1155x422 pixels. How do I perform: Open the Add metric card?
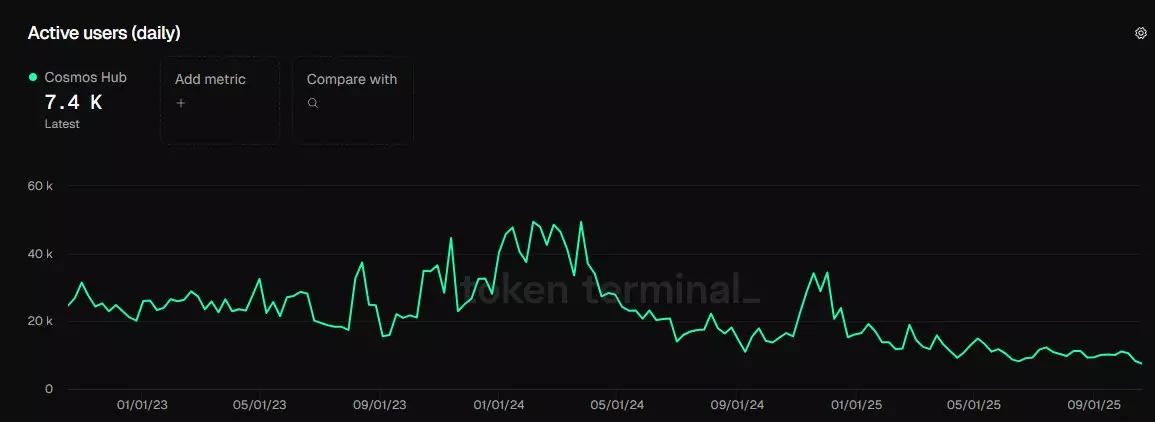click(x=220, y=101)
